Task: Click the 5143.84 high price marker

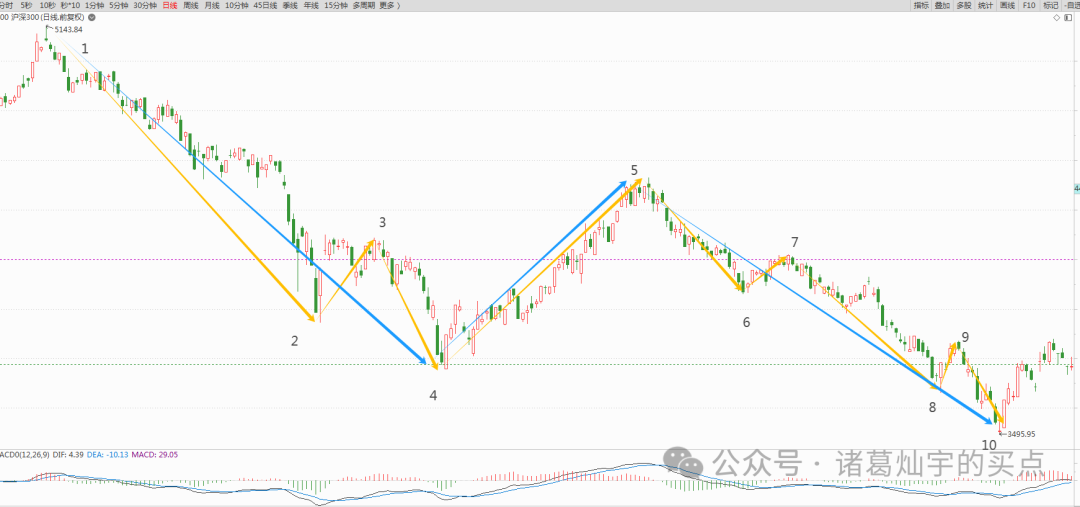Action: tap(68, 30)
